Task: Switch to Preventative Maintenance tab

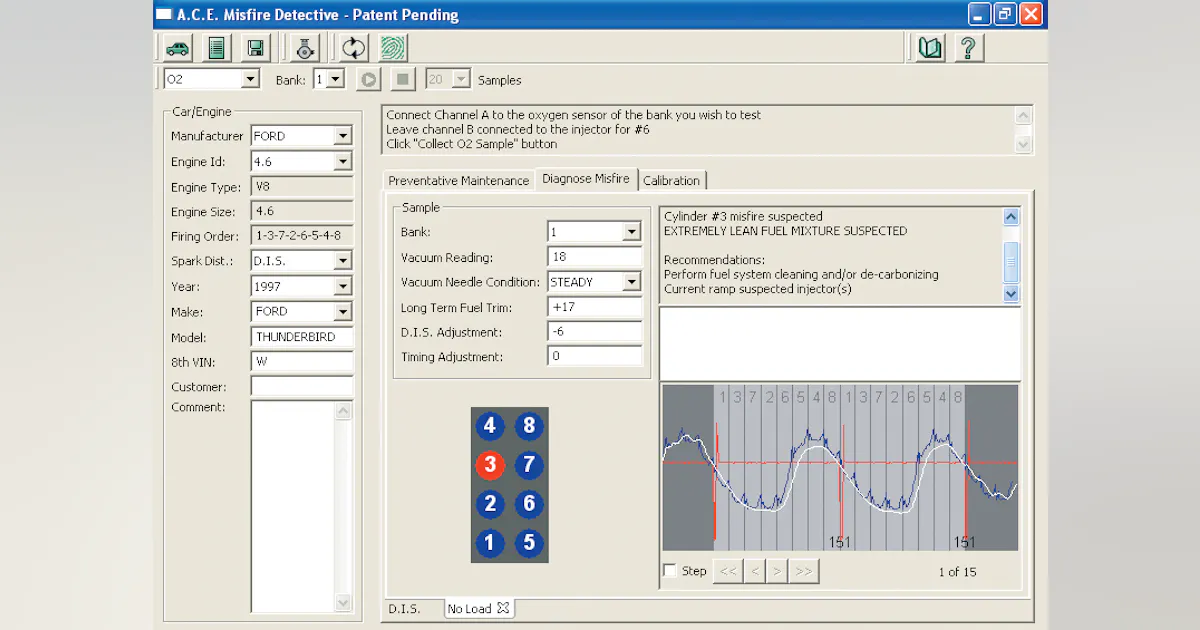Action: pyautogui.click(x=459, y=181)
